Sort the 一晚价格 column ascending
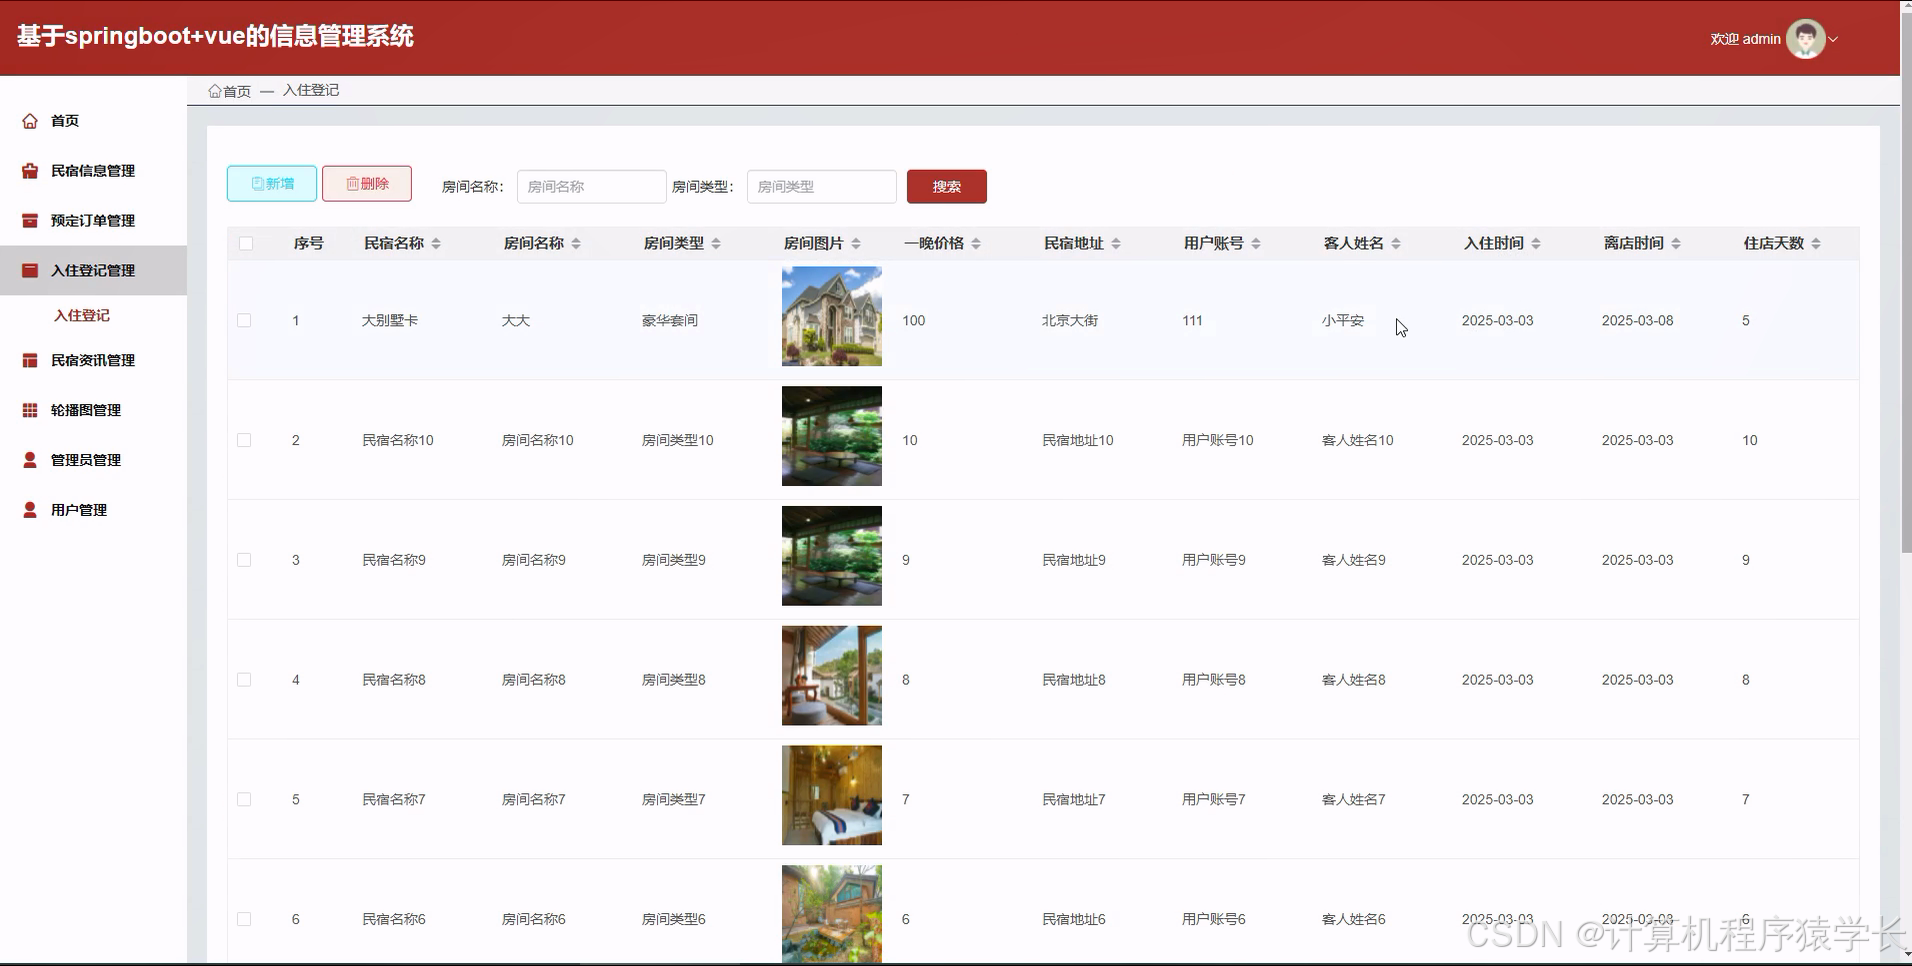Screen dimensions: 1912x966 [x=977, y=238]
